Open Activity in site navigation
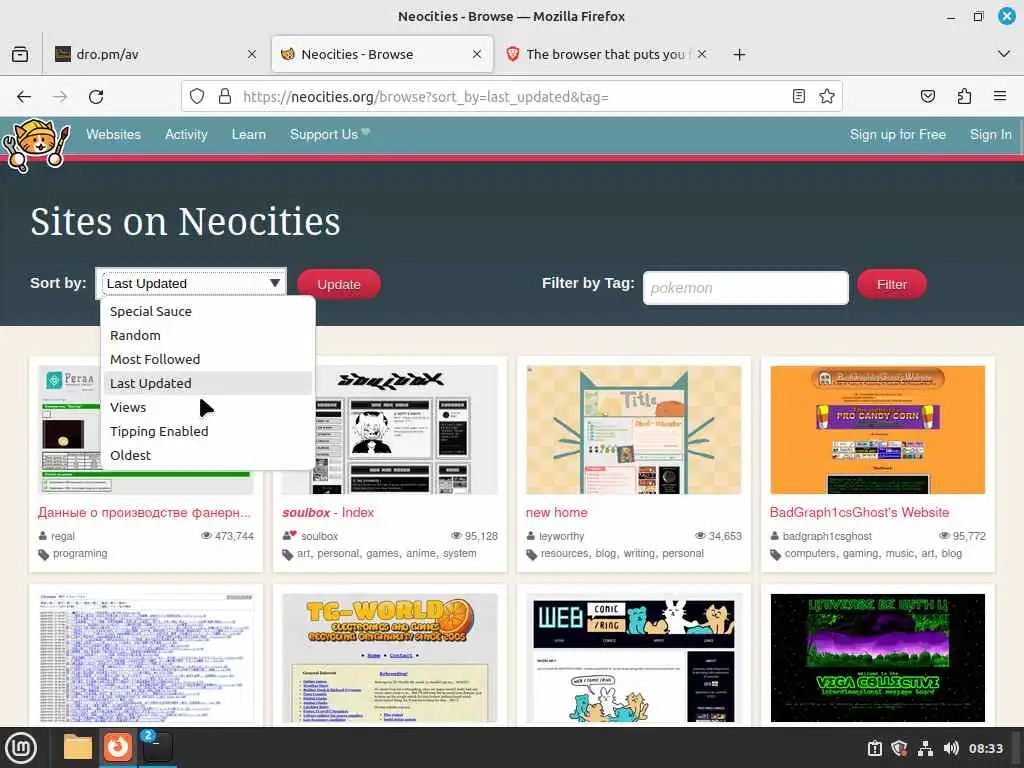This screenshot has width=1024, height=768. pos(186,135)
